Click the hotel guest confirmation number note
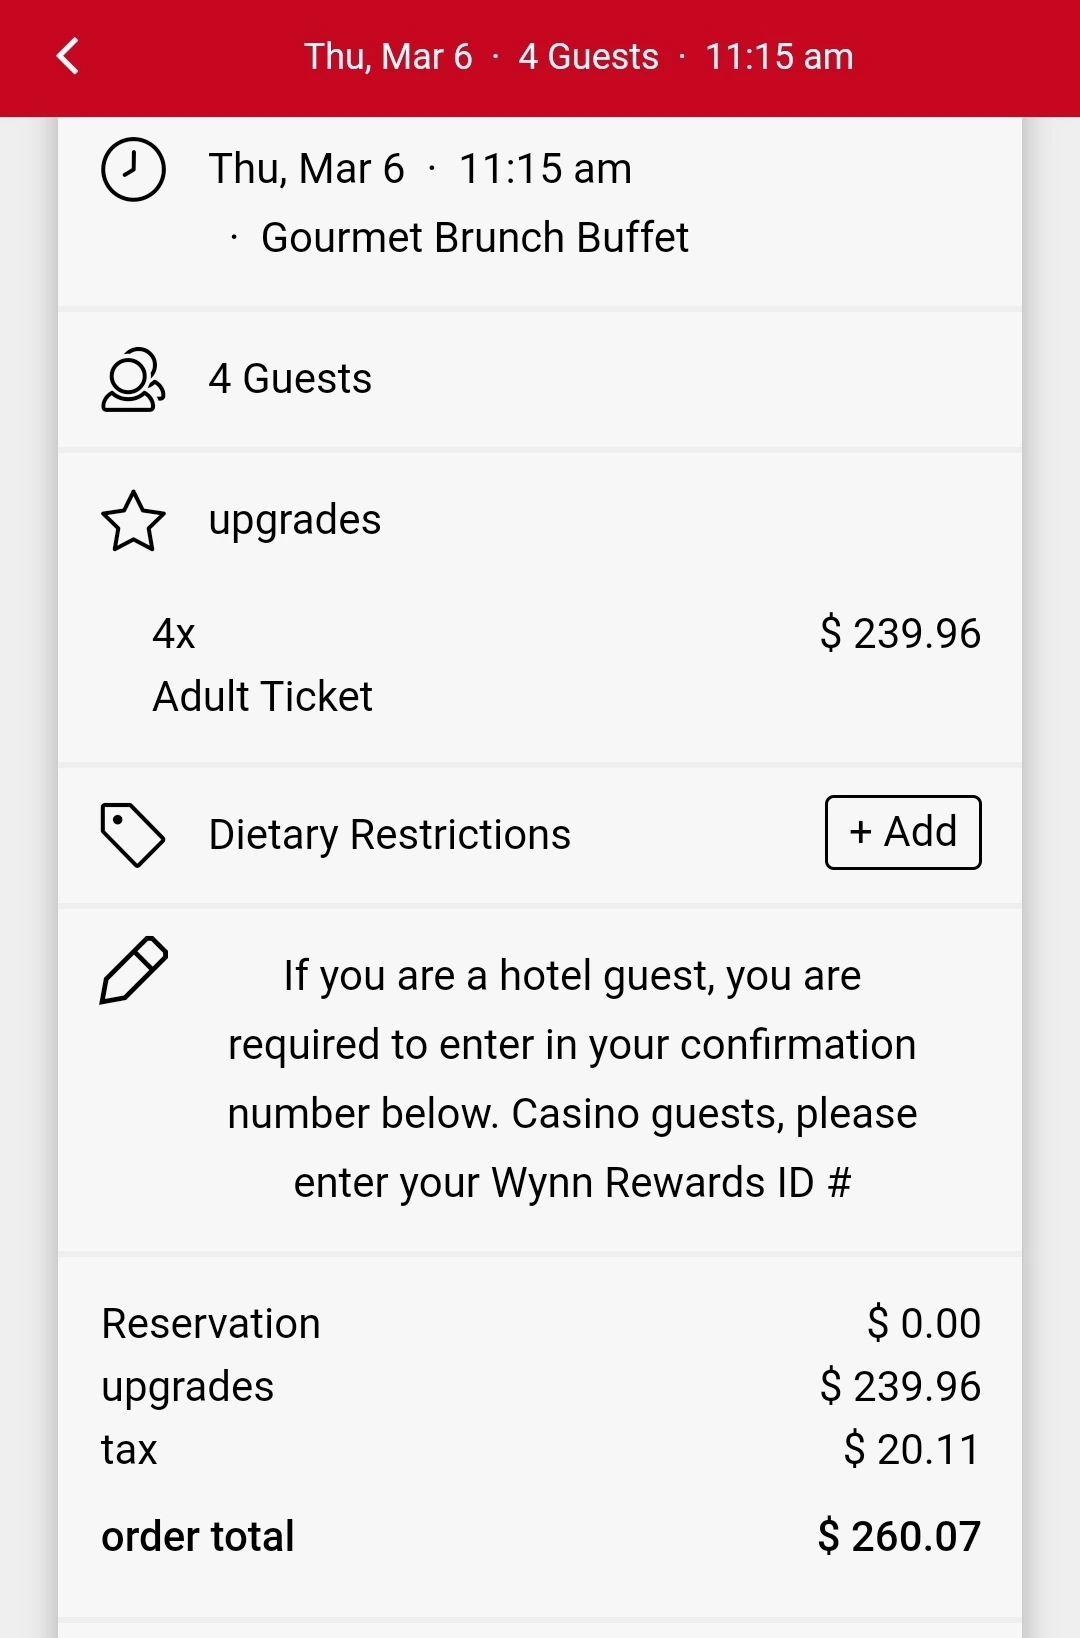 (572, 1079)
